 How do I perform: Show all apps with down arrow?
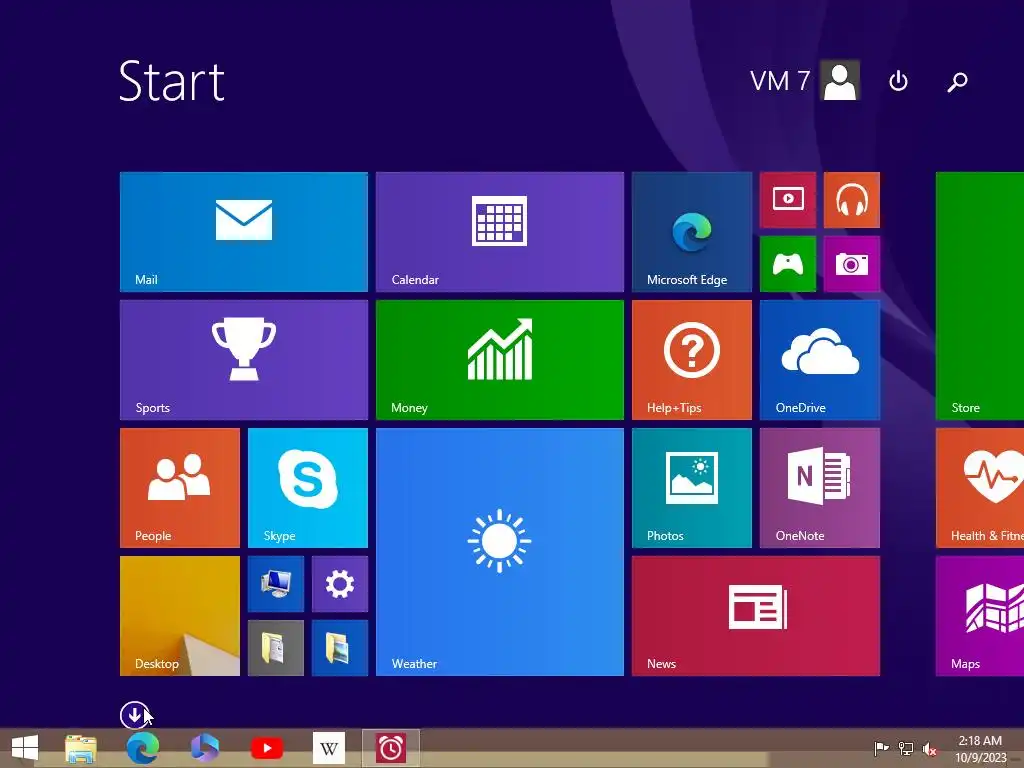[134, 715]
